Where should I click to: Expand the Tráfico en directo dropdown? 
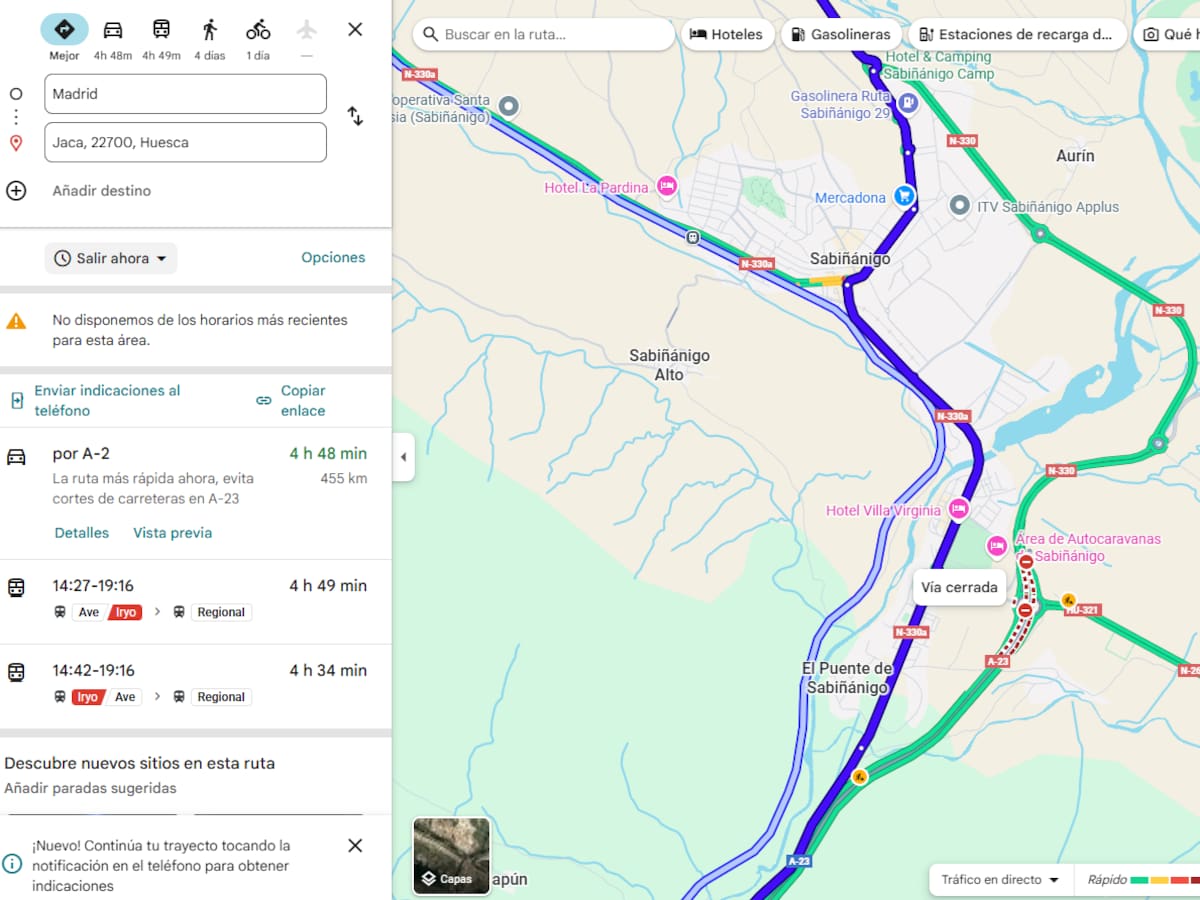click(1000, 880)
